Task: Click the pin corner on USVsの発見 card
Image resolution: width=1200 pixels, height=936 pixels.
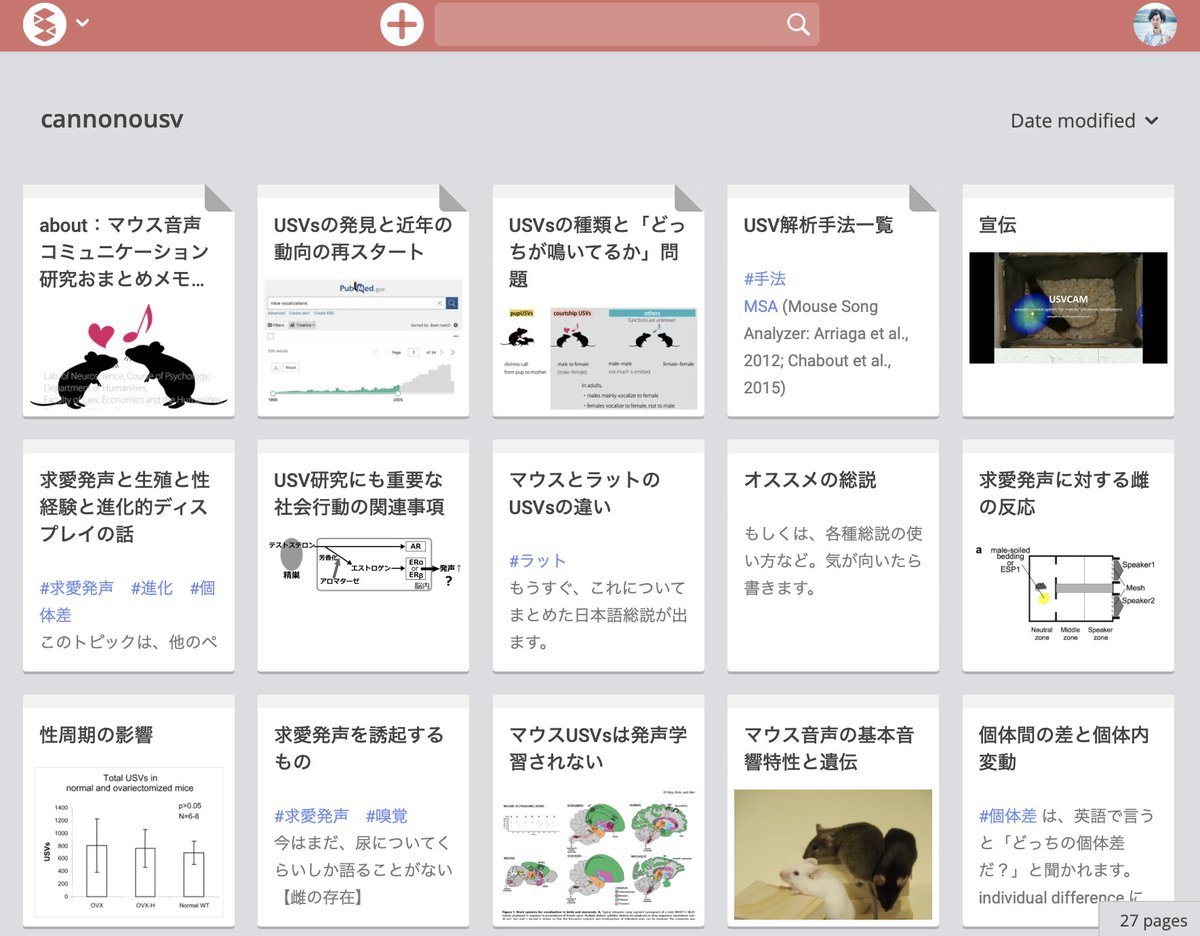Action: pyautogui.click(x=454, y=198)
